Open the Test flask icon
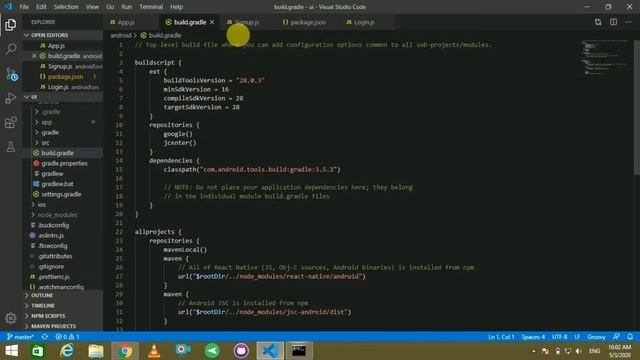 pyautogui.click(x=11, y=147)
